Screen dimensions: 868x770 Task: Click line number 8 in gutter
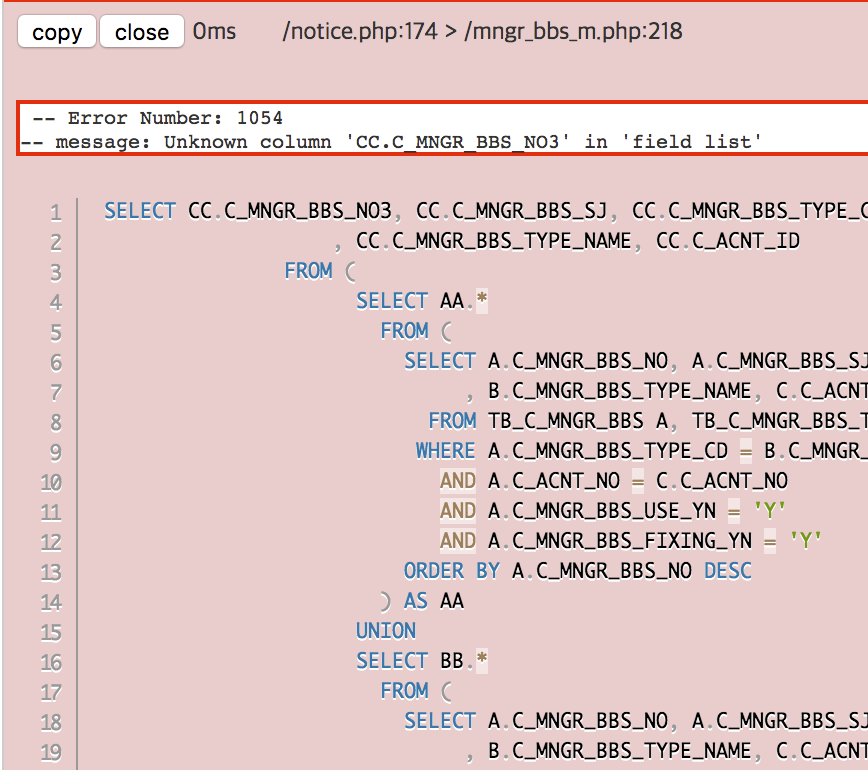click(55, 422)
